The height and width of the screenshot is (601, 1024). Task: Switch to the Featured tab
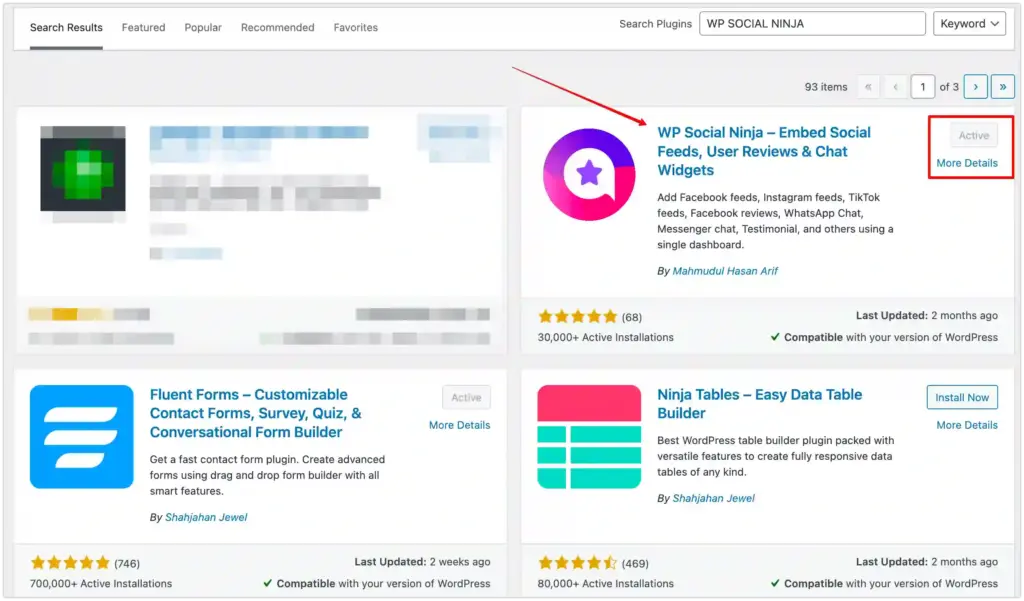[143, 27]
